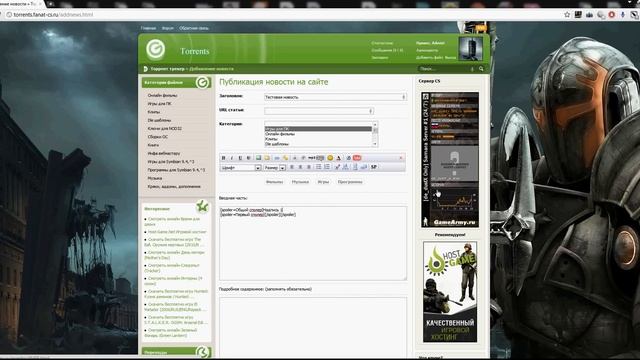Open Главная in top navigation
The width and height of the screenshot is (640, 360).
[x=148, y=28]
